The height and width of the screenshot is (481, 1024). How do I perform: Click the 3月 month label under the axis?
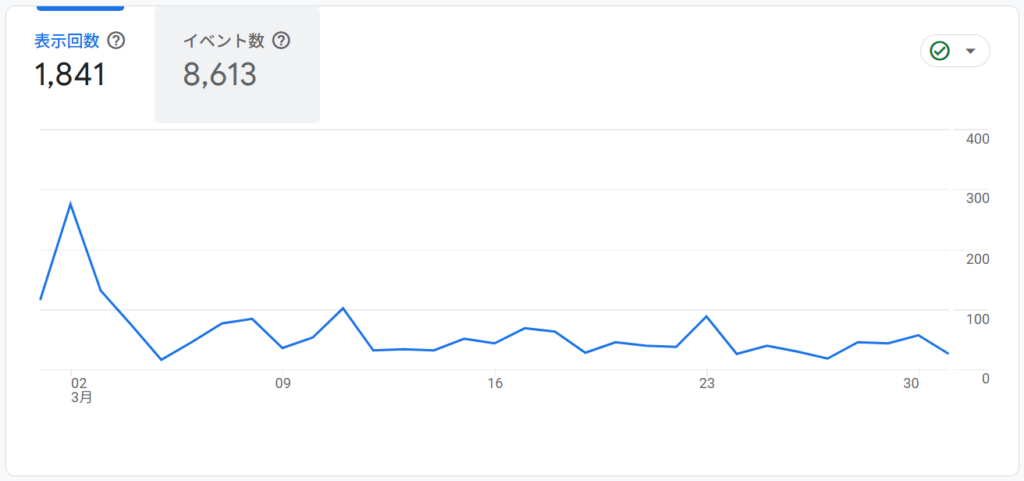tap(82, 397)
